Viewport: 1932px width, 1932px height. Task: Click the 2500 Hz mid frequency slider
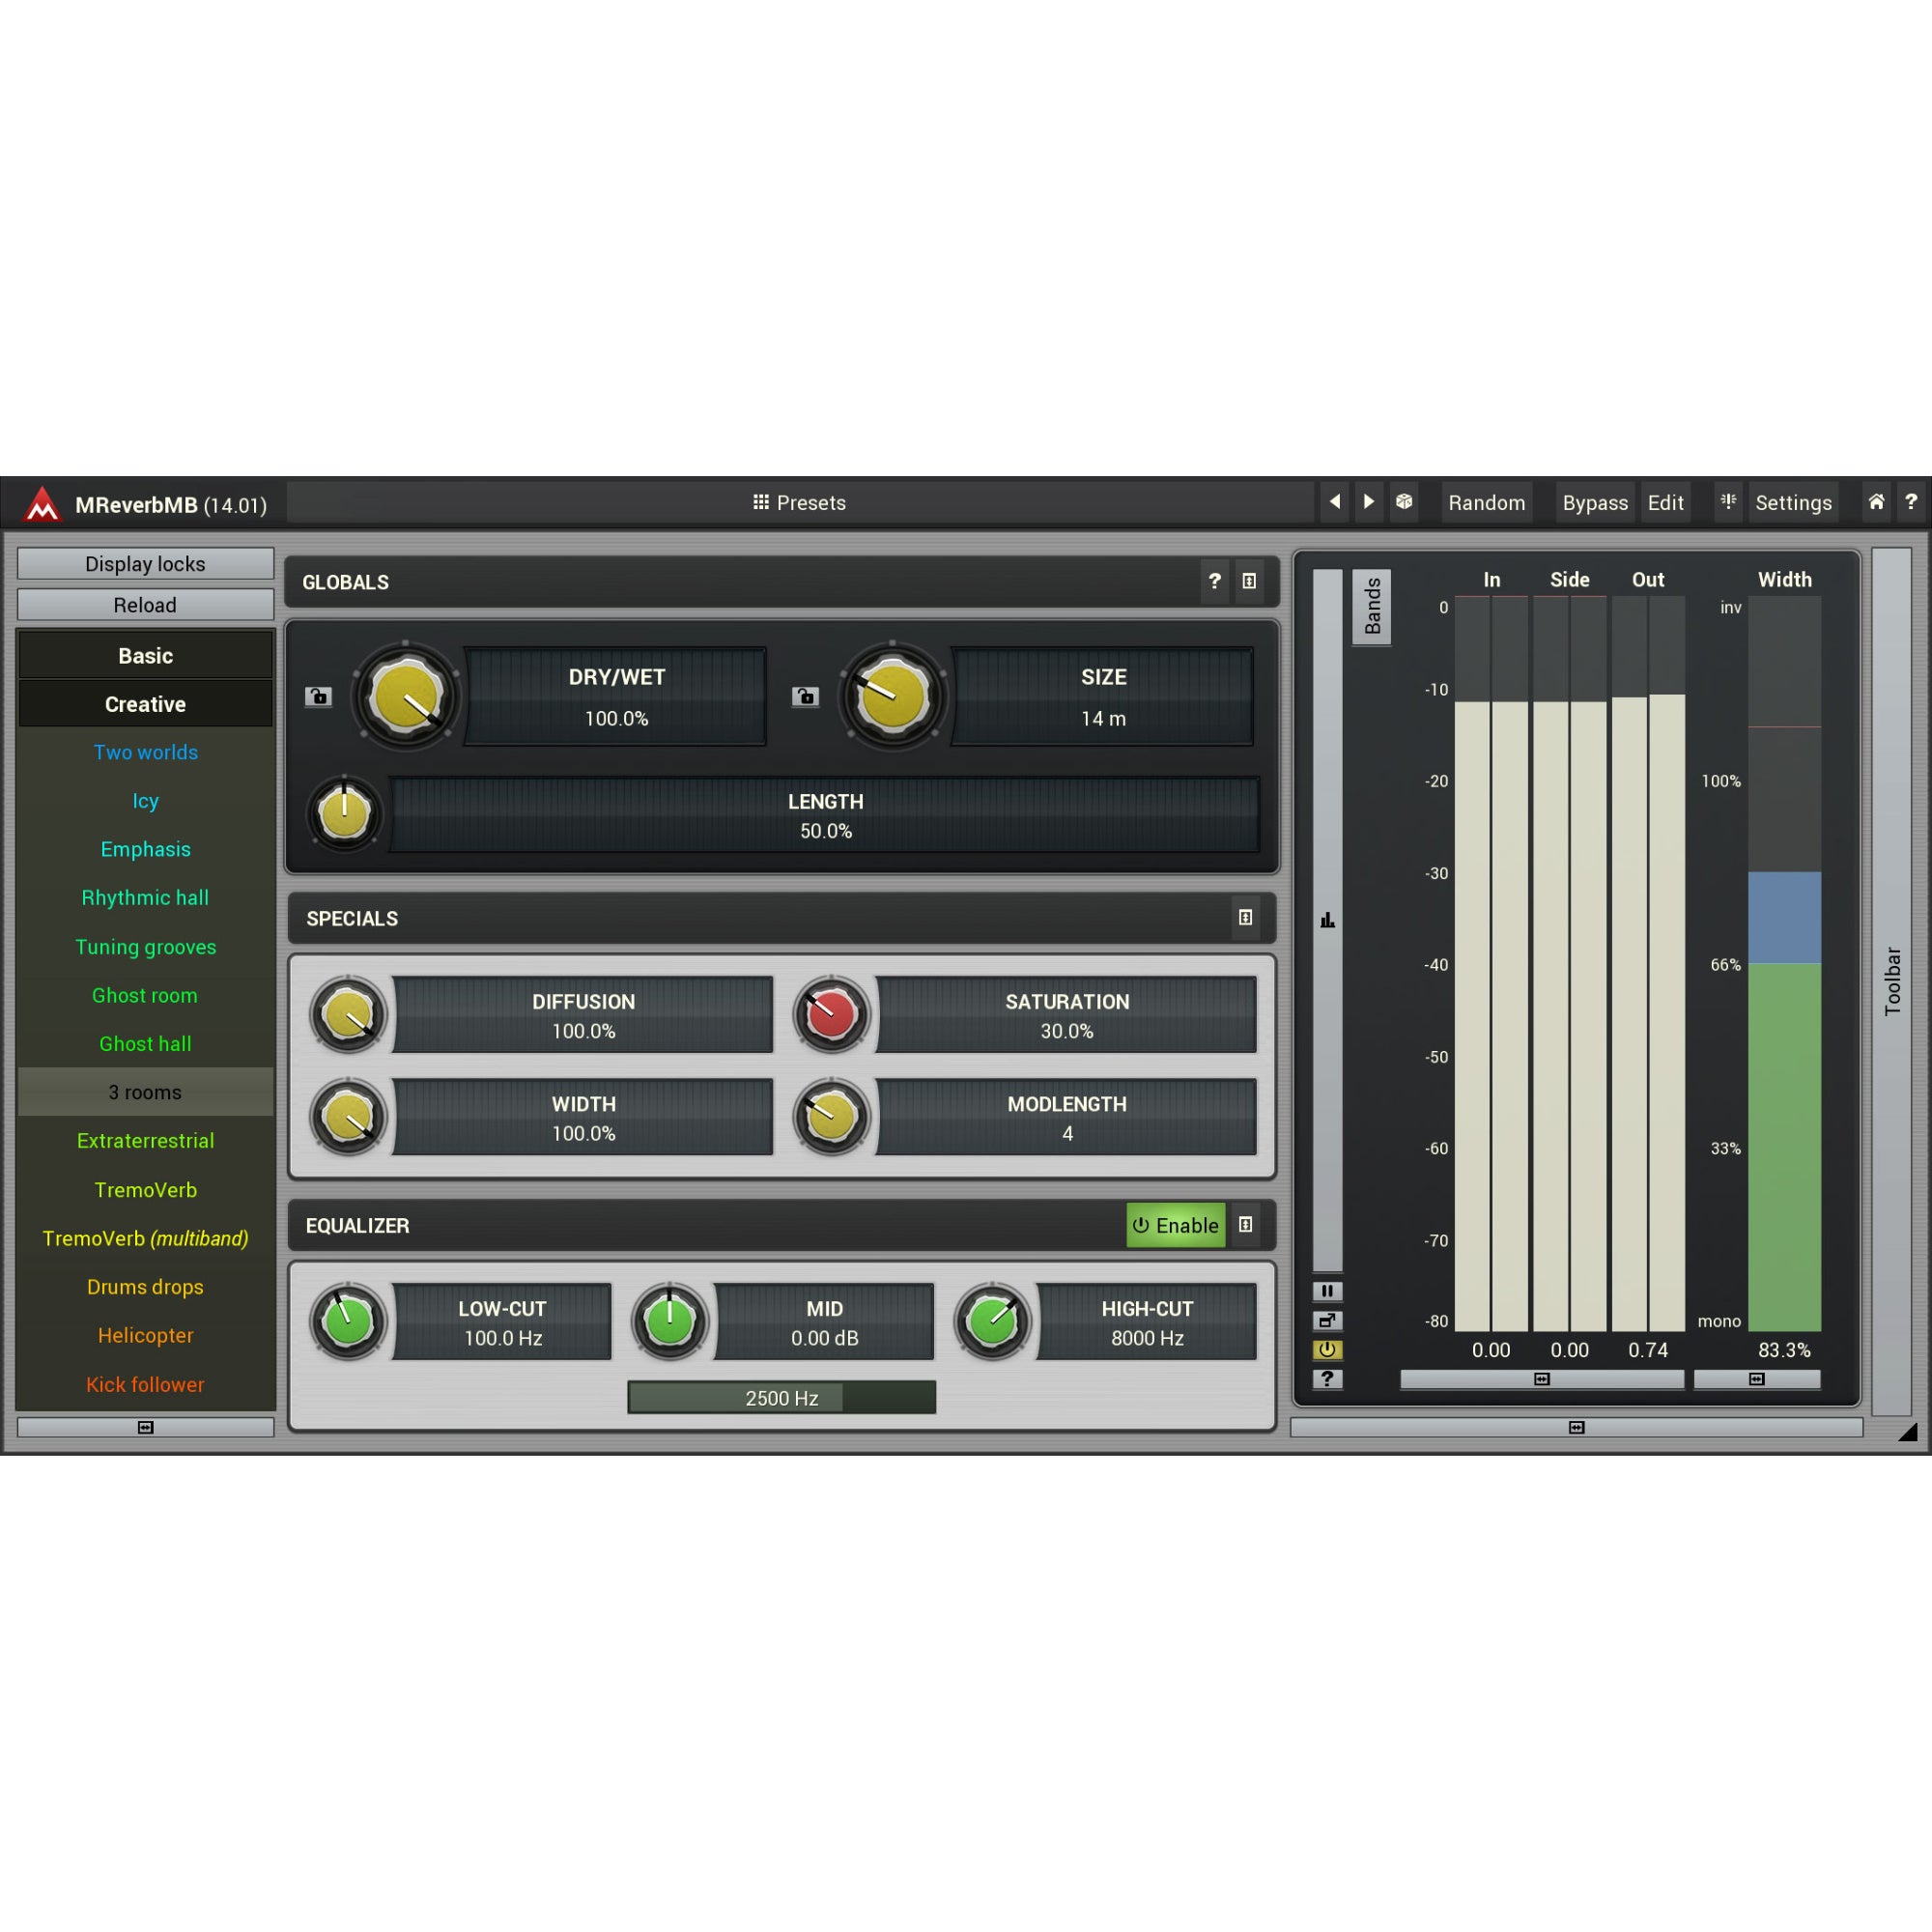coord(782,1398)
